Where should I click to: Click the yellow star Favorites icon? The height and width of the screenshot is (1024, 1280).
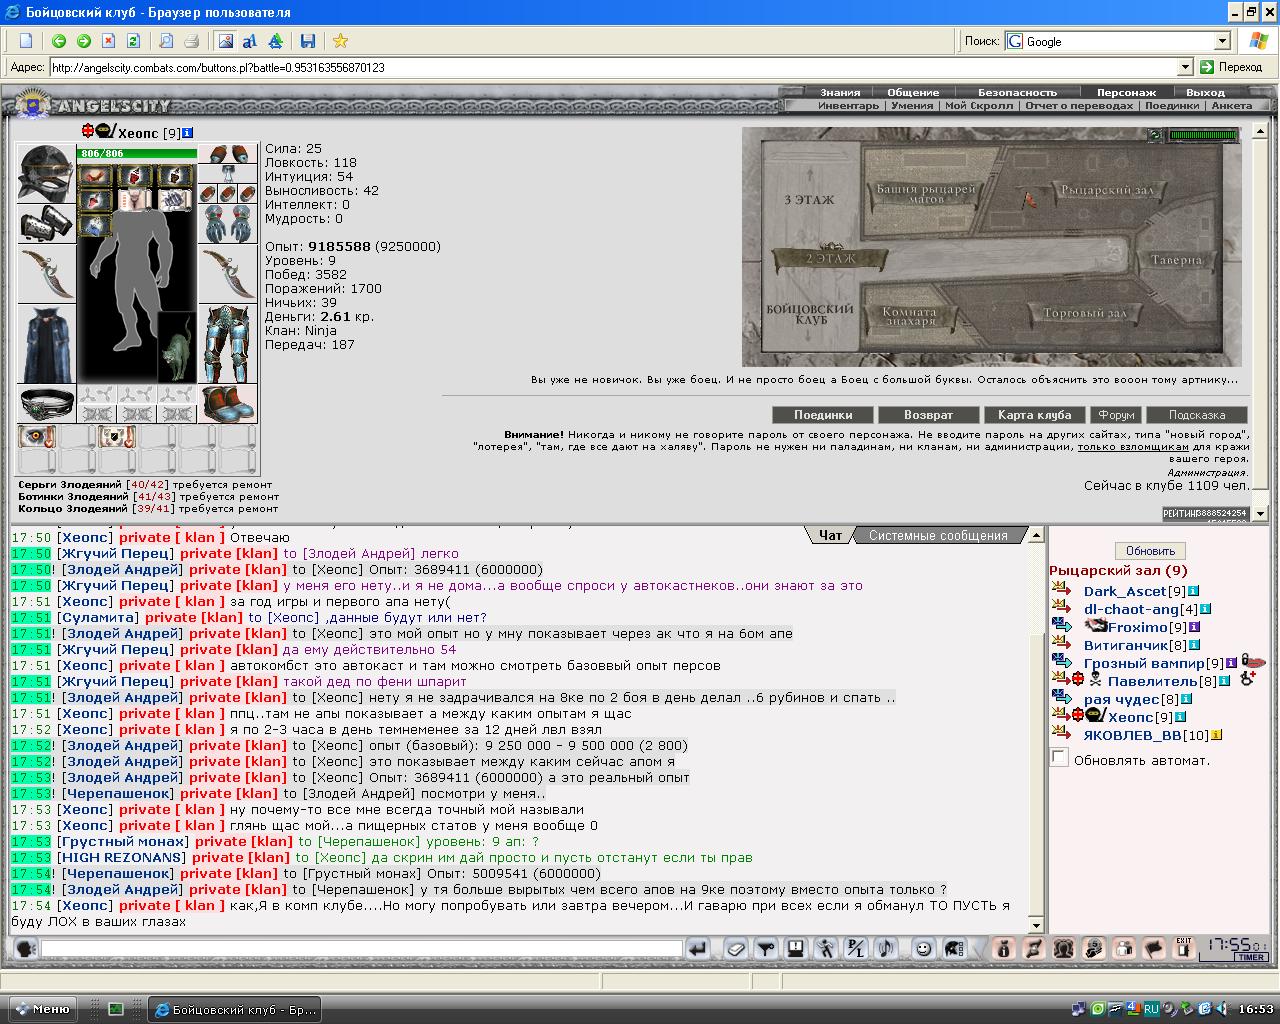pyautogui.click(x=340, y=41)
